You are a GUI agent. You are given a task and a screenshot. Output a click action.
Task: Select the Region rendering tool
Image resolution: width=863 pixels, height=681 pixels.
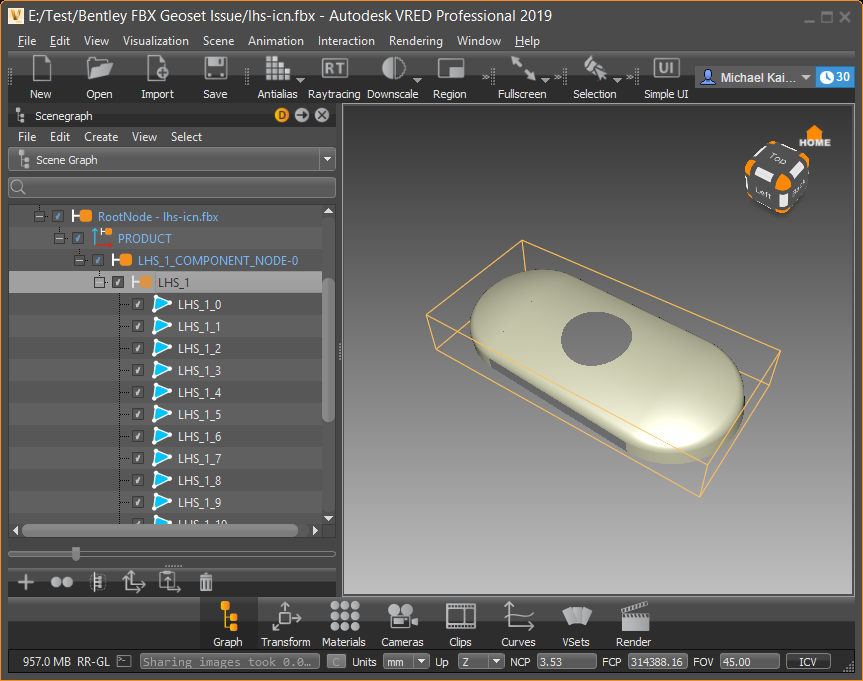coord(450,67)
